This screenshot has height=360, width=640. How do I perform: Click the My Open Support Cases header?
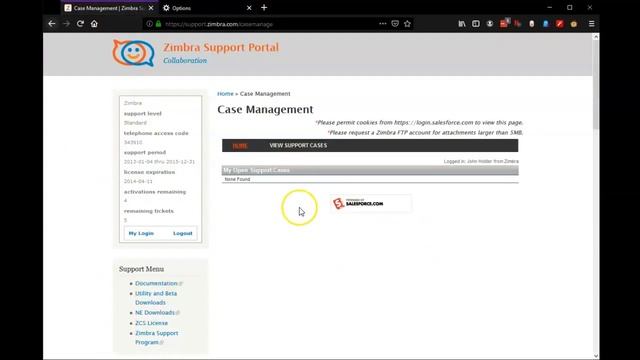370,170
